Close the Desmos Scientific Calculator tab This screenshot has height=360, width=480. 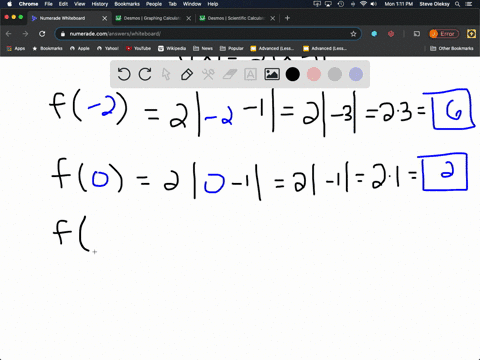click(x=273, y=18)
